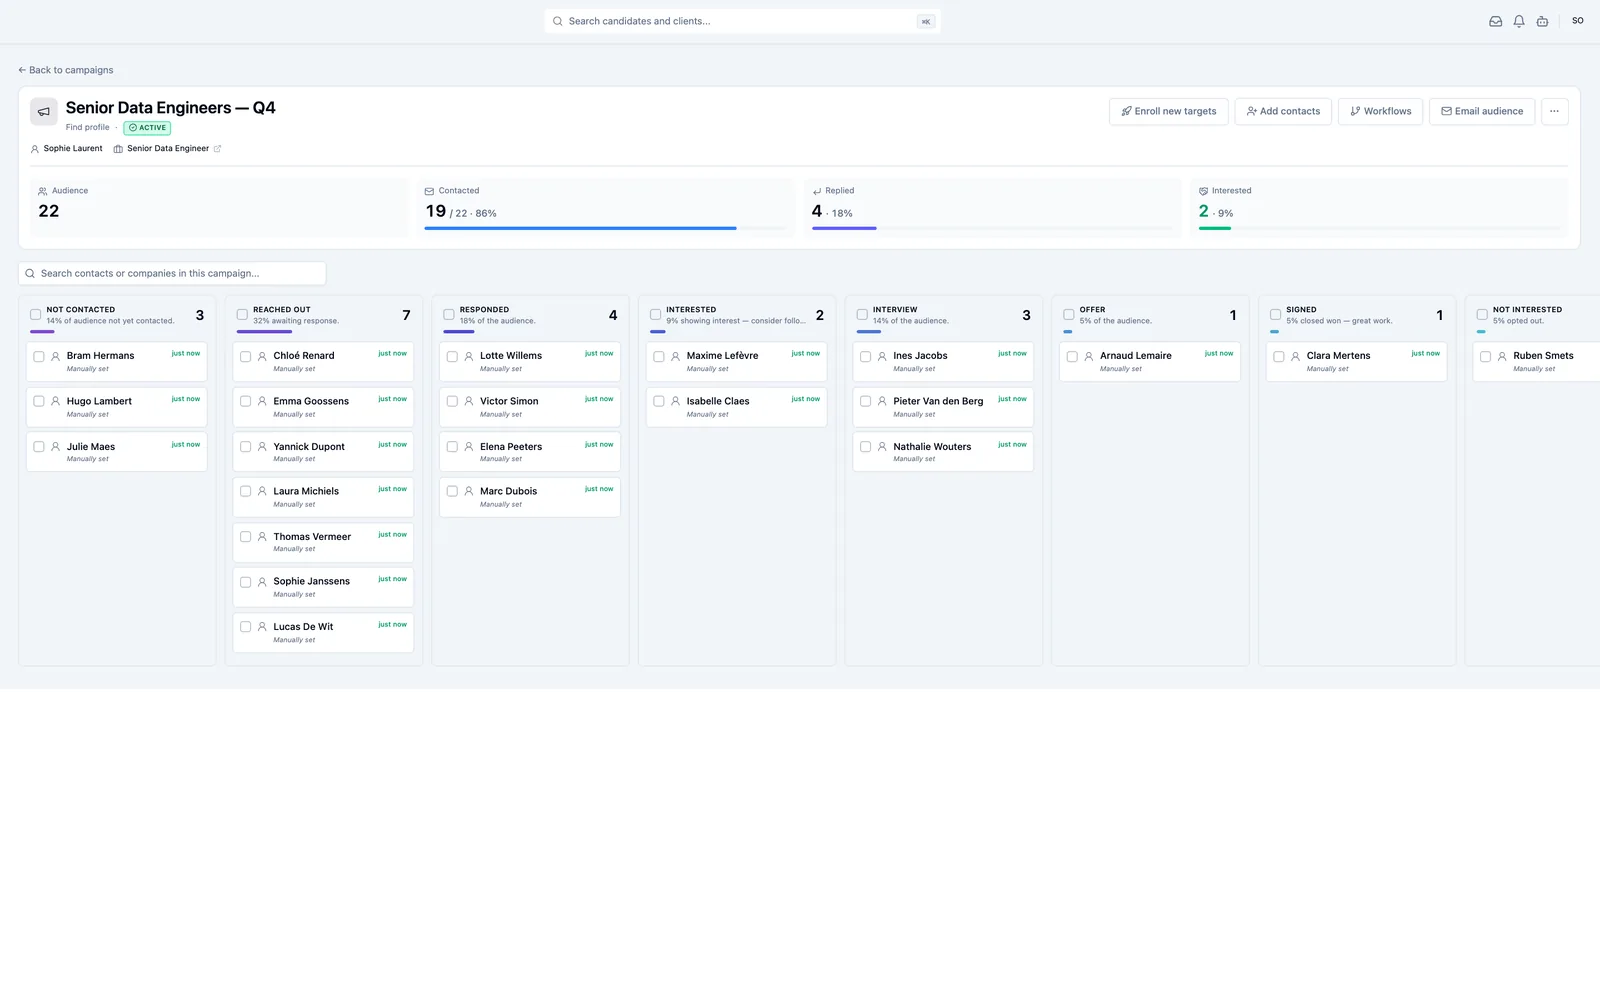The height and width of the screenshot is (1000, 1600).
Task: Click the person icon on Ines Jacobs card
Action: 882,356
